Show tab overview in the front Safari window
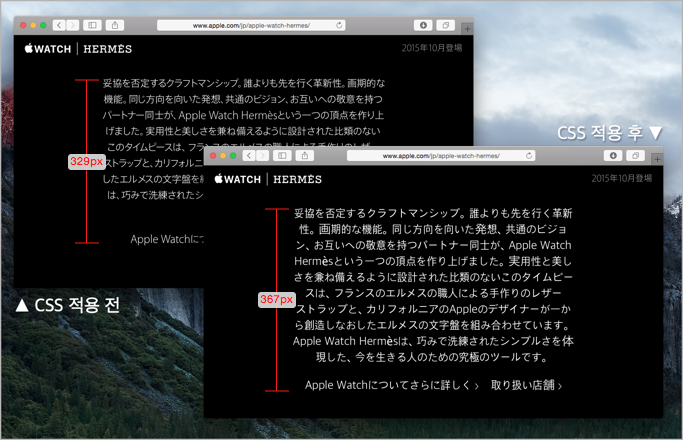 [x=636, y=156]
